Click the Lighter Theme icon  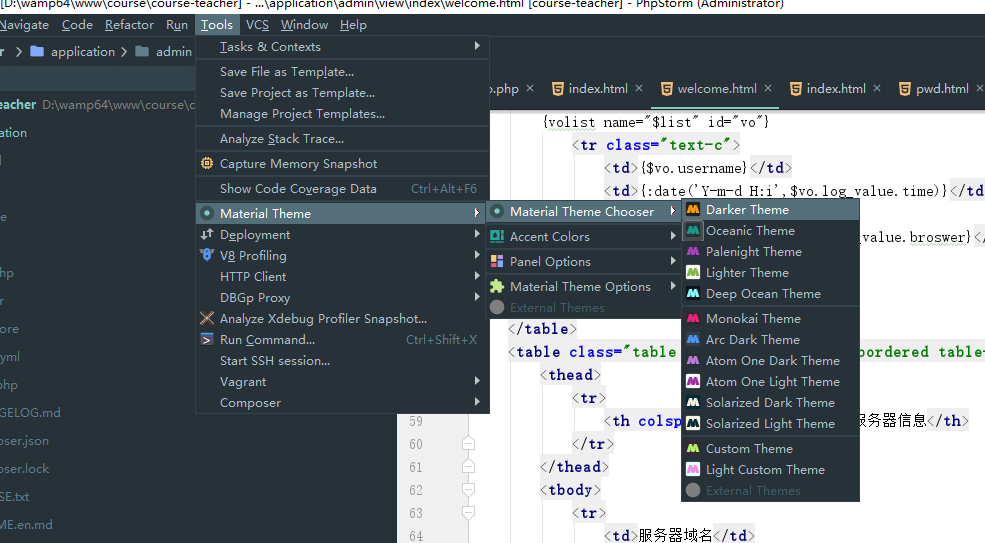pos(693,273)
